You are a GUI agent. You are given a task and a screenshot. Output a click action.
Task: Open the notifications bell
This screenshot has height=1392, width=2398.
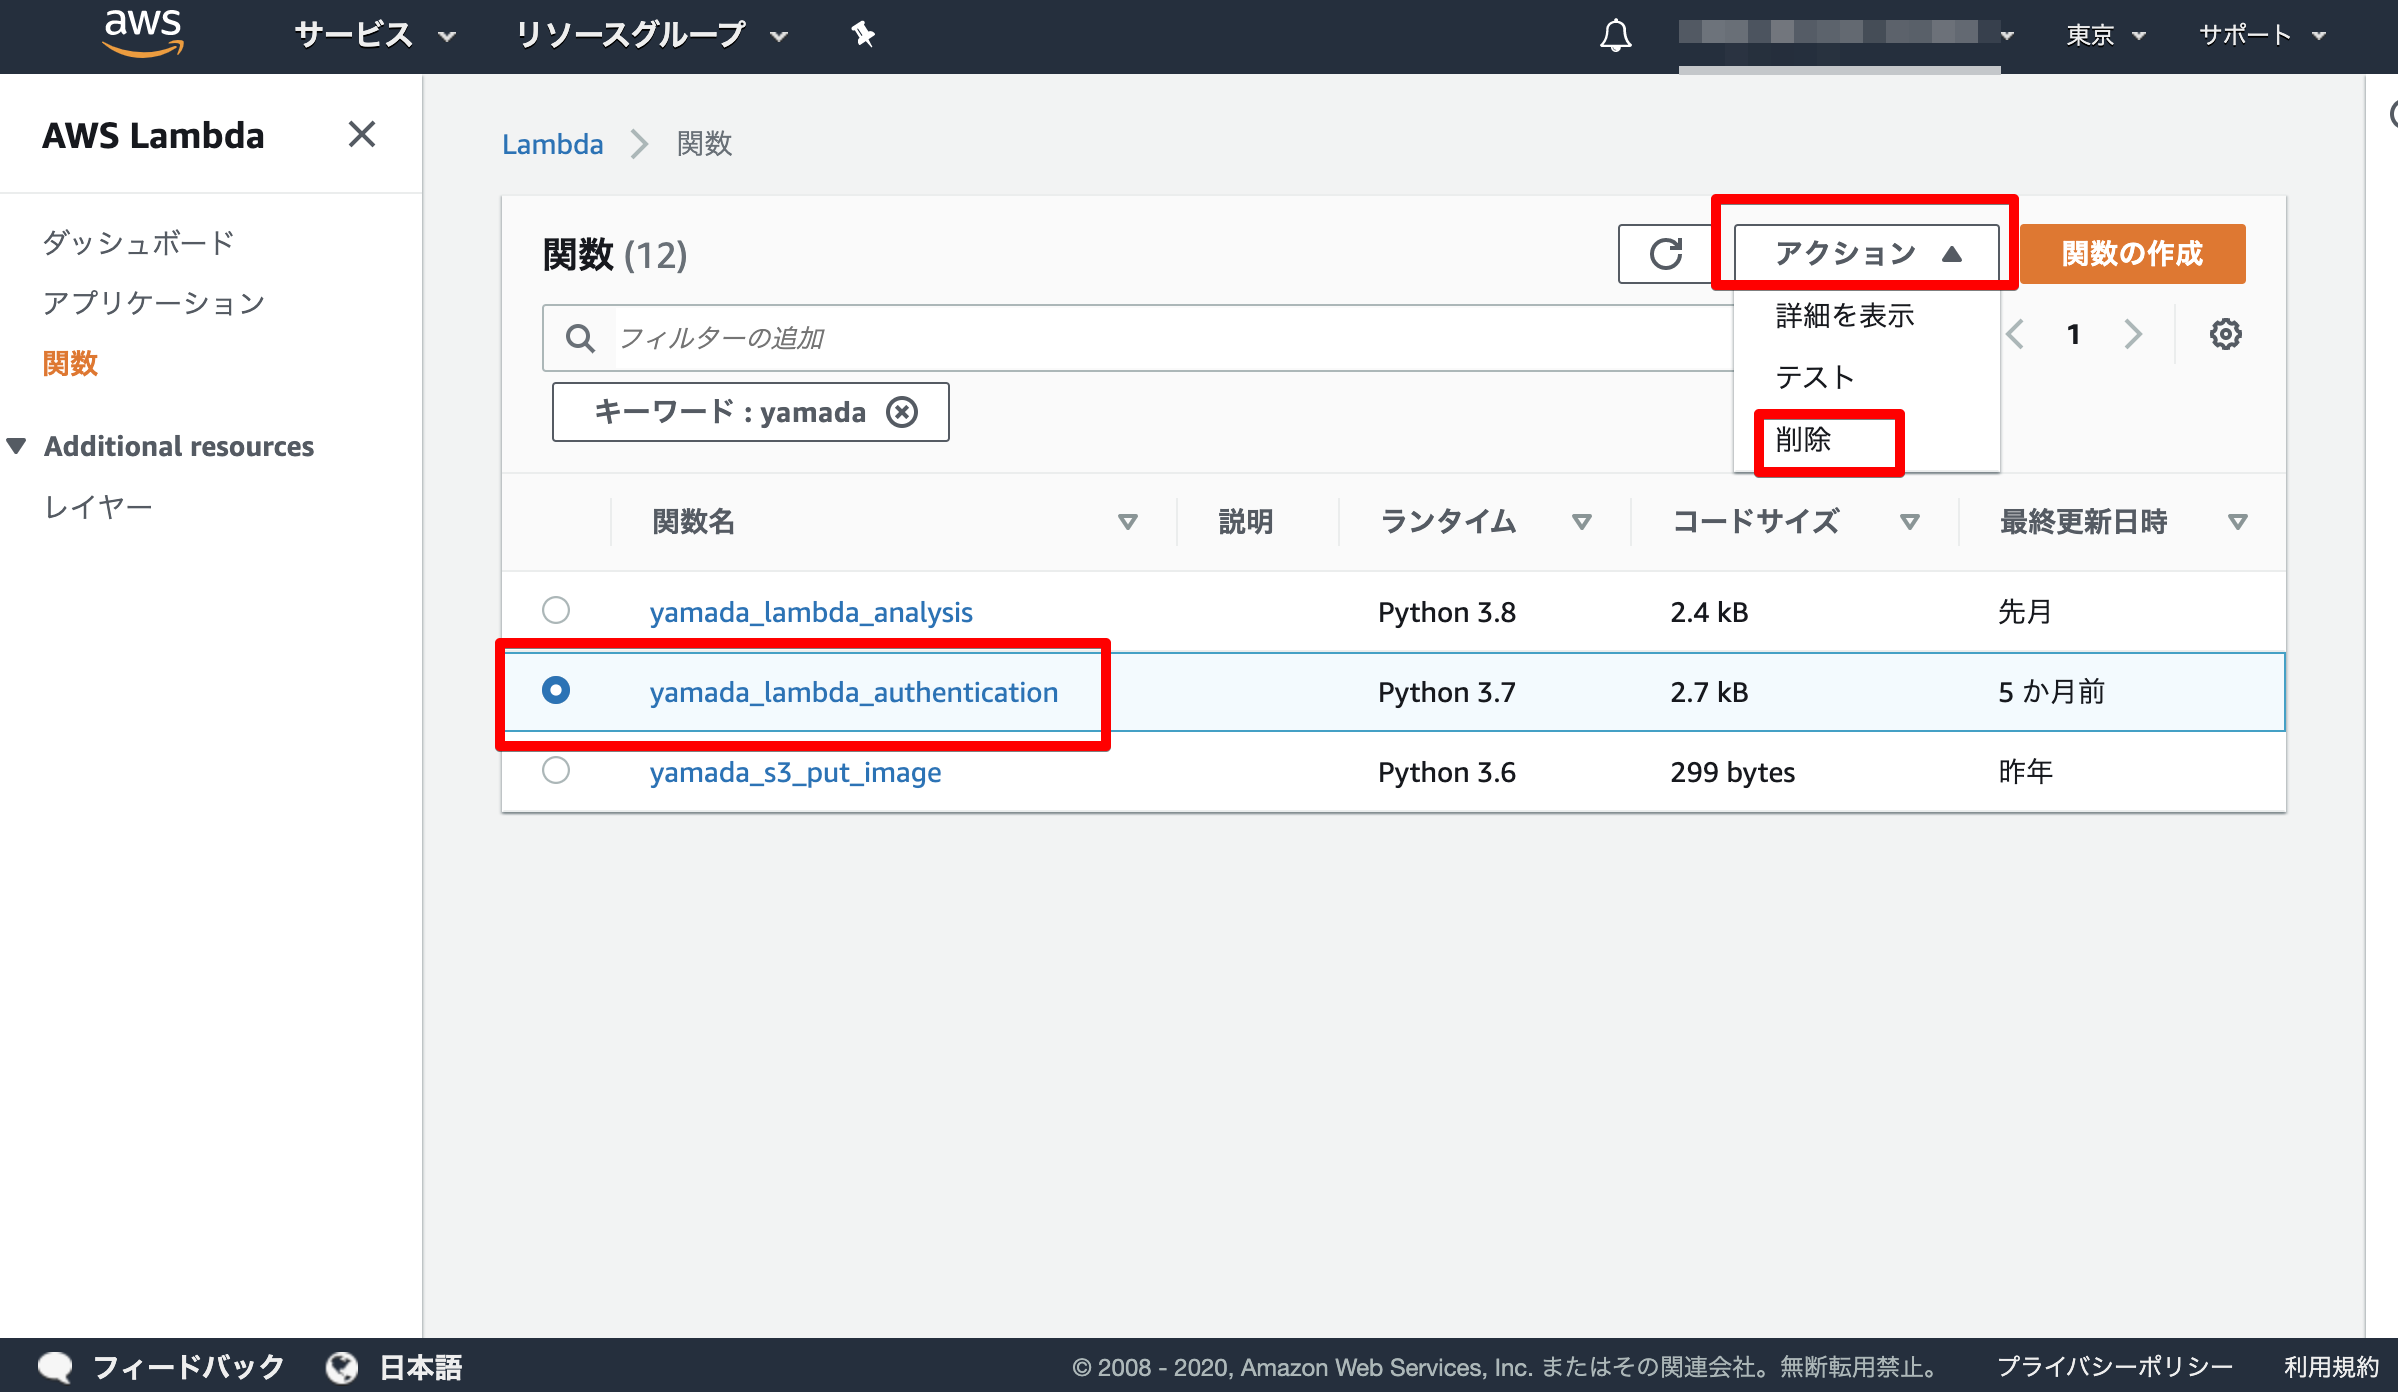1615,35
